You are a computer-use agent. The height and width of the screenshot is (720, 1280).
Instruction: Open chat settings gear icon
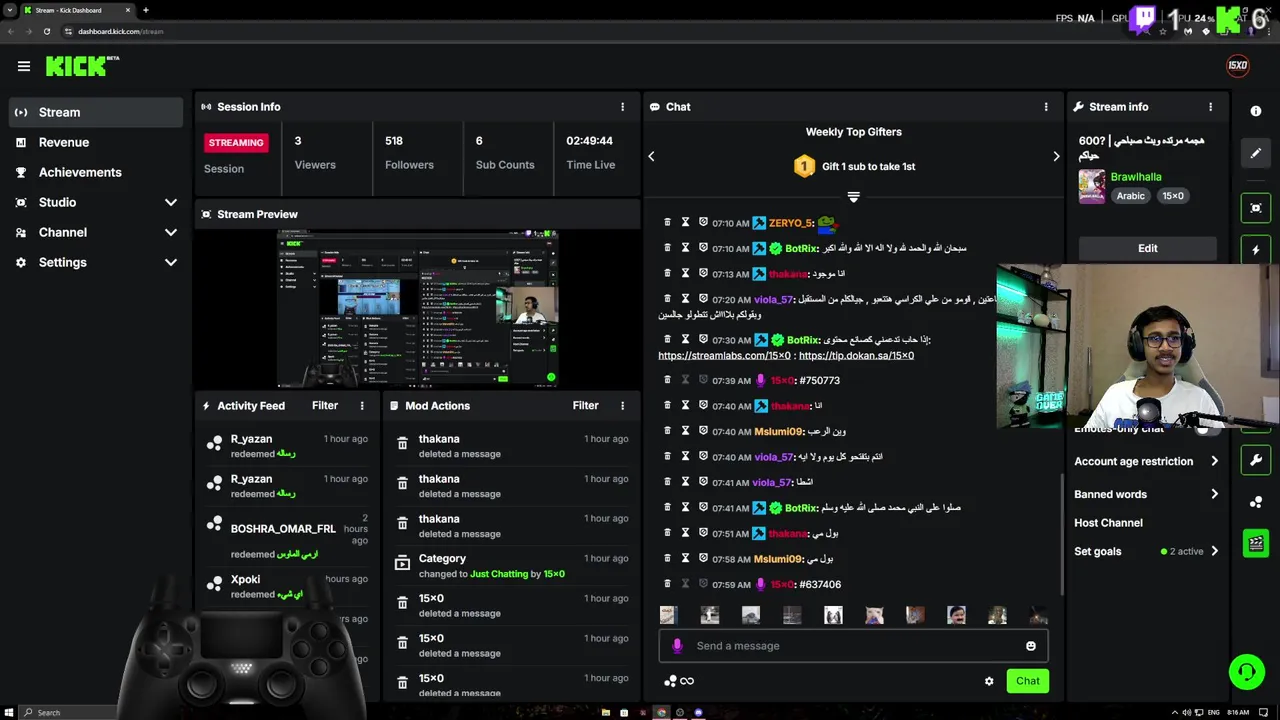[x=989, y=681]
